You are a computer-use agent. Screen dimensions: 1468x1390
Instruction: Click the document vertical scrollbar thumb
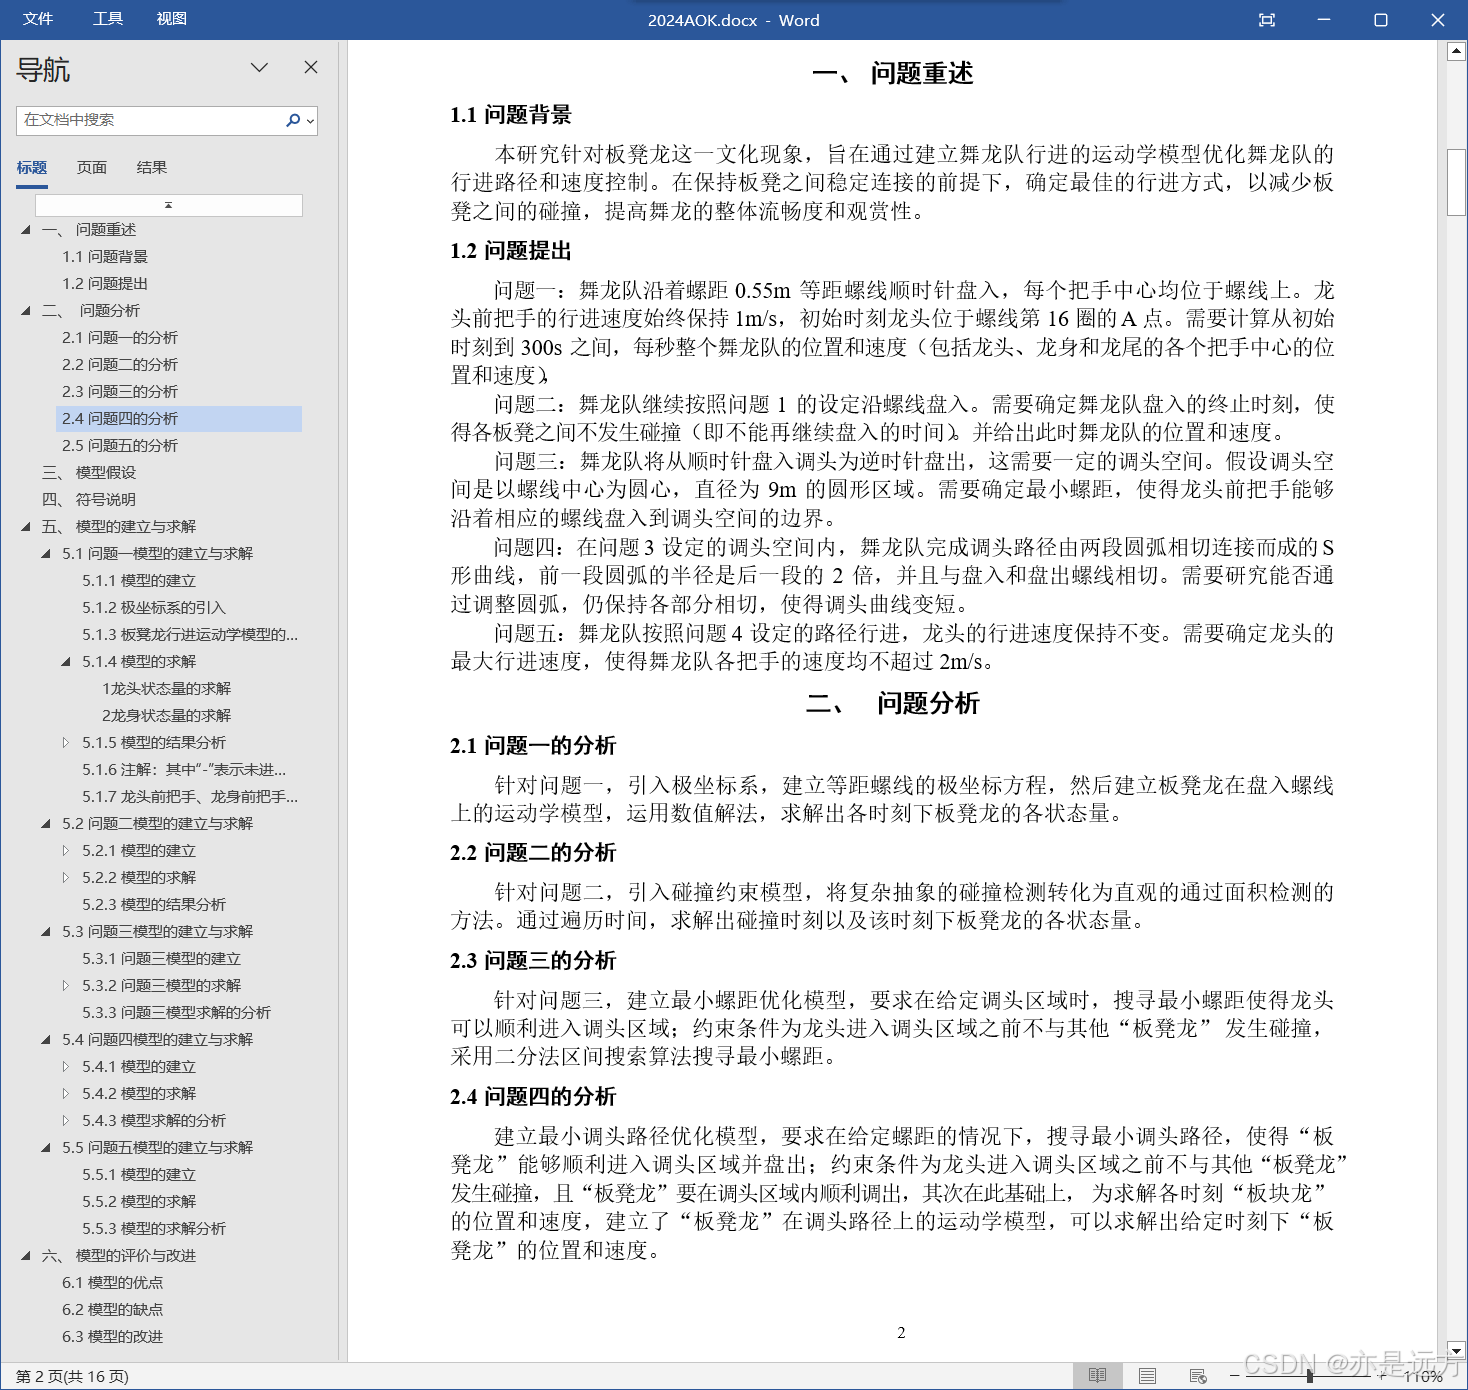point(1457,182)
